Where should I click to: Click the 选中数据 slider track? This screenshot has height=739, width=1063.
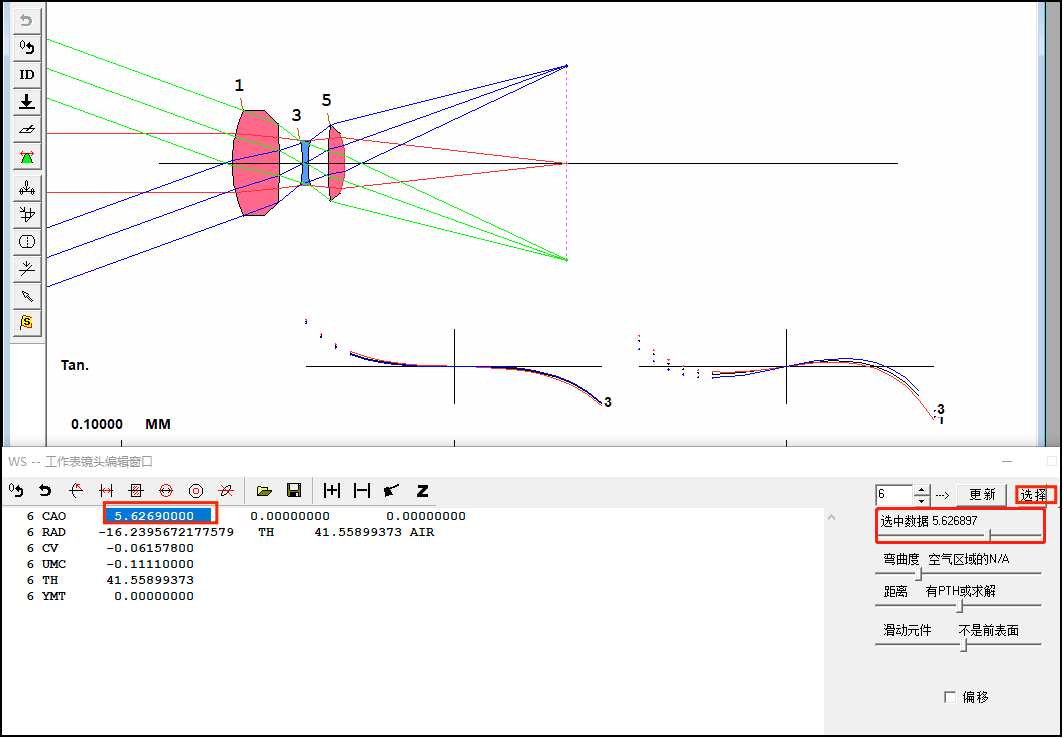[x=959, y=536]
